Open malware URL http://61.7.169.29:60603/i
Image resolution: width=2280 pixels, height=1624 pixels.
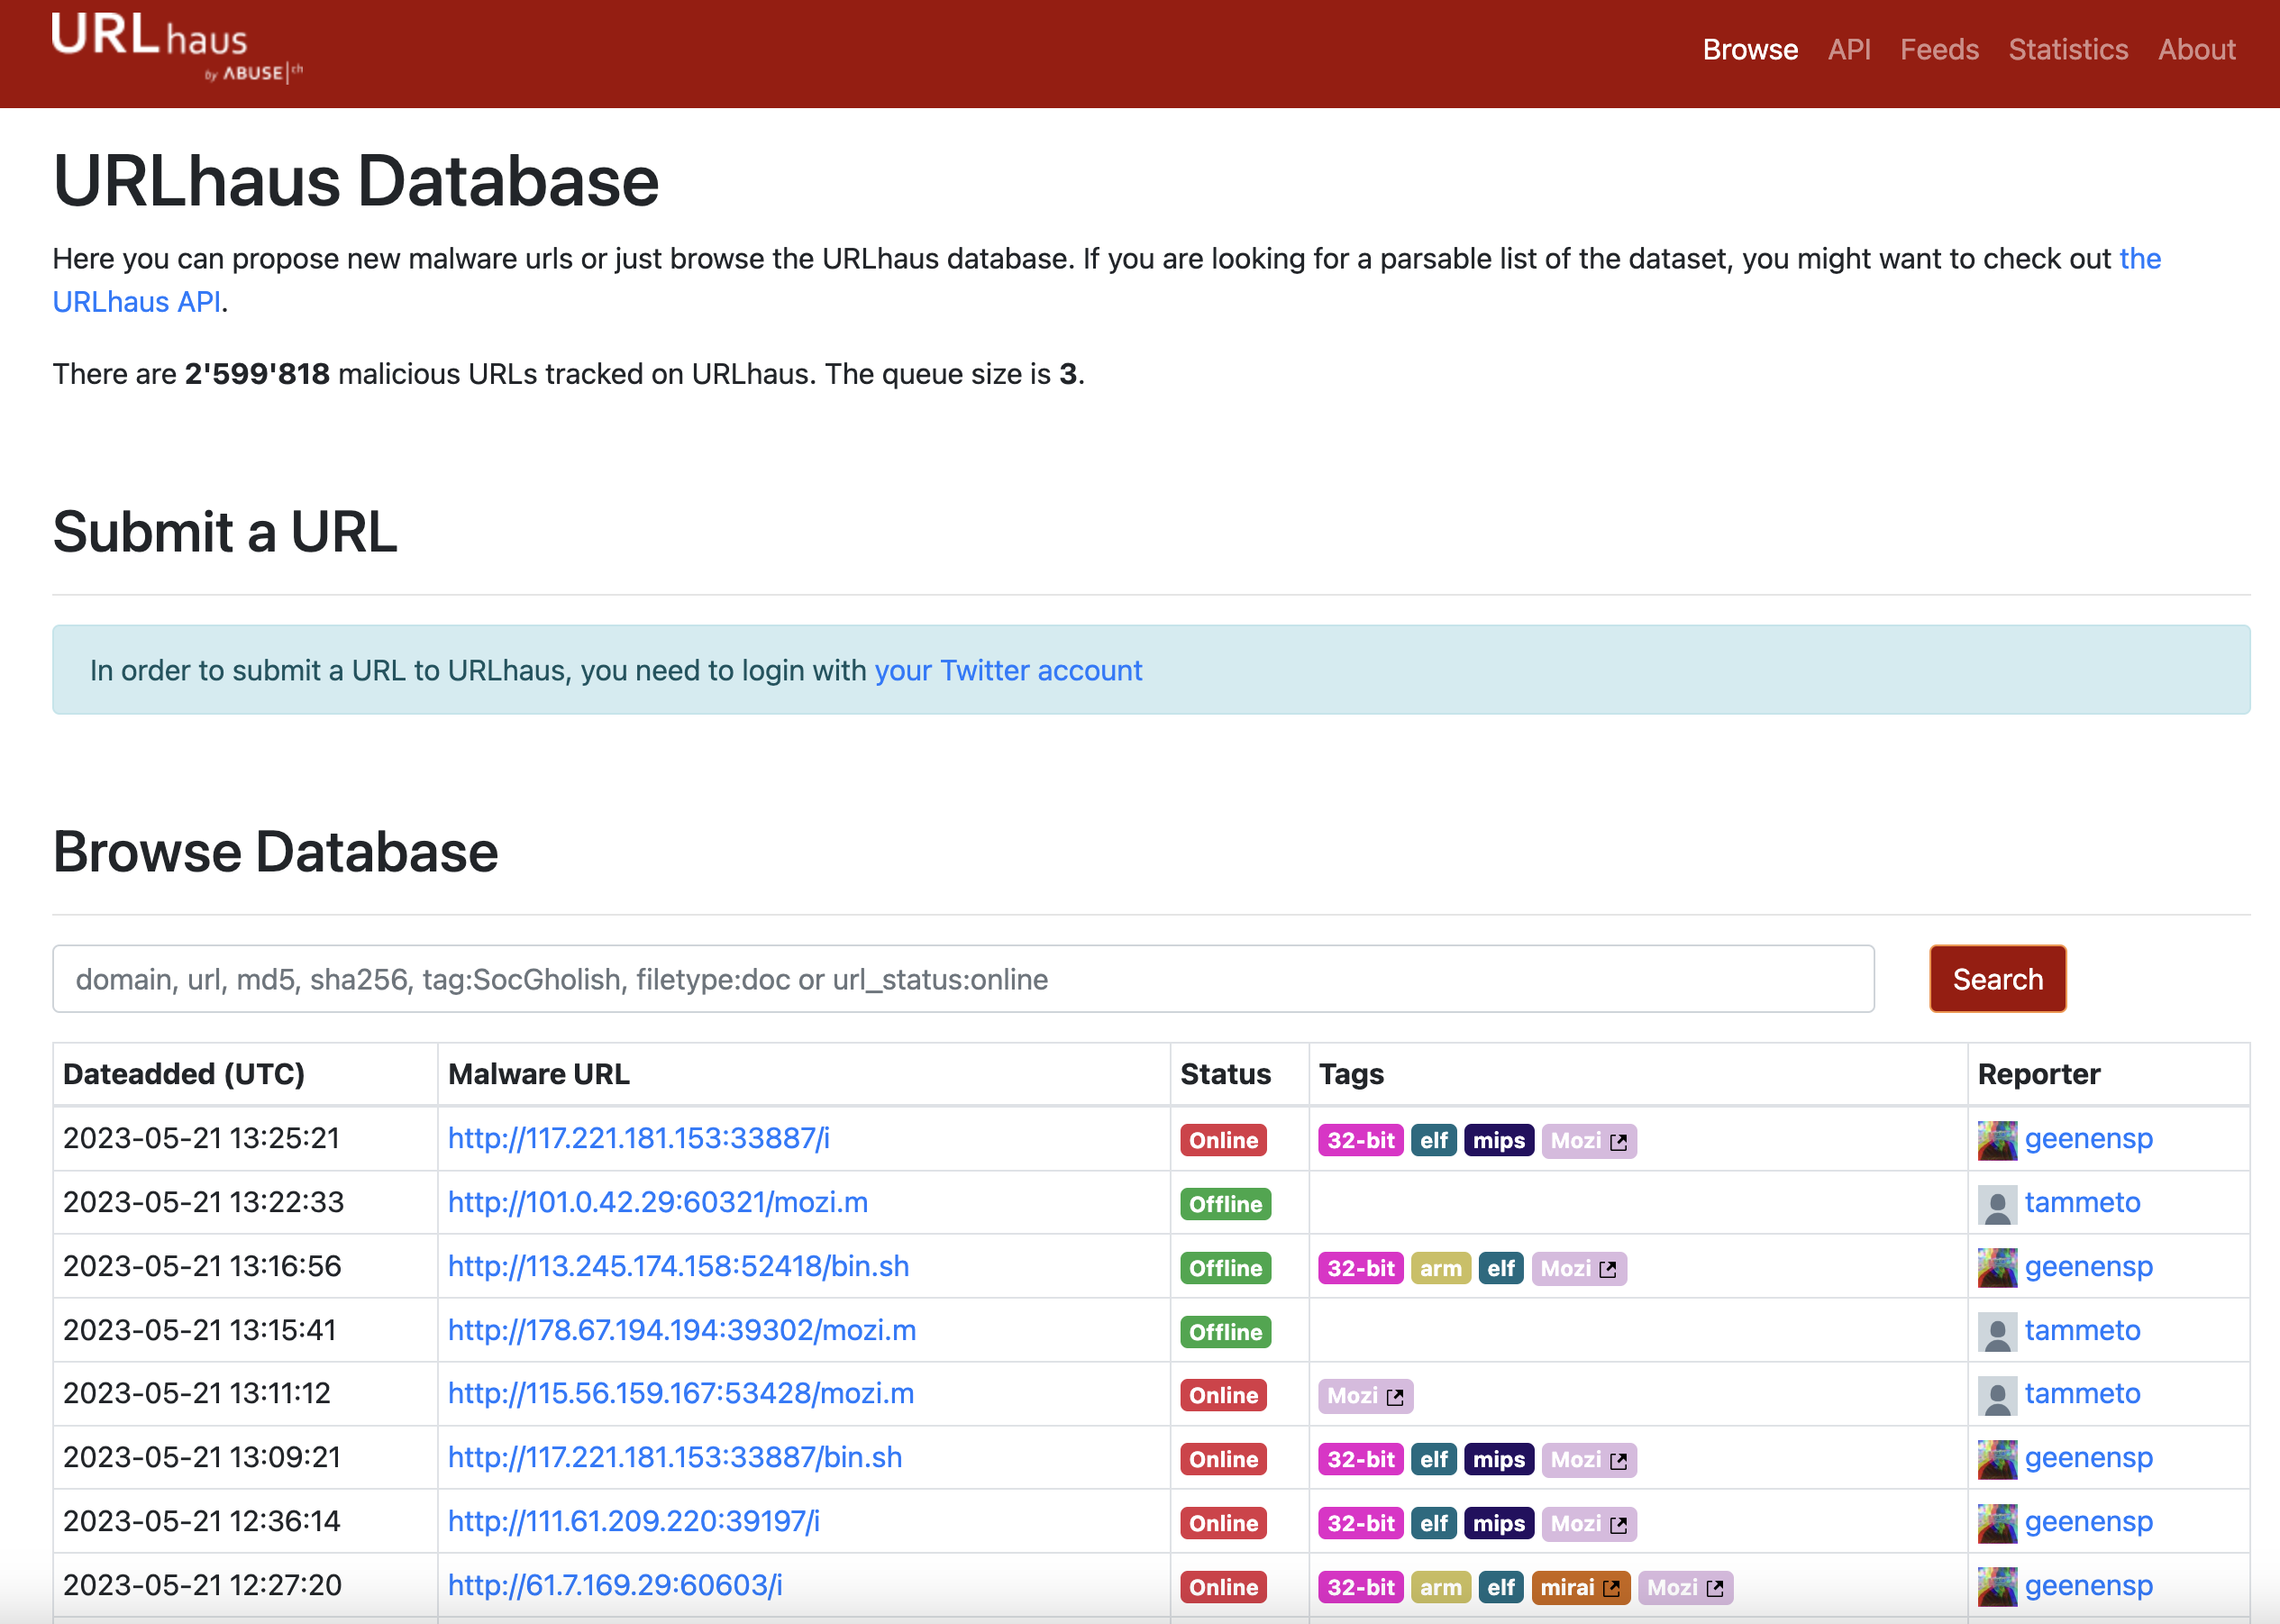click(615, 1585)
